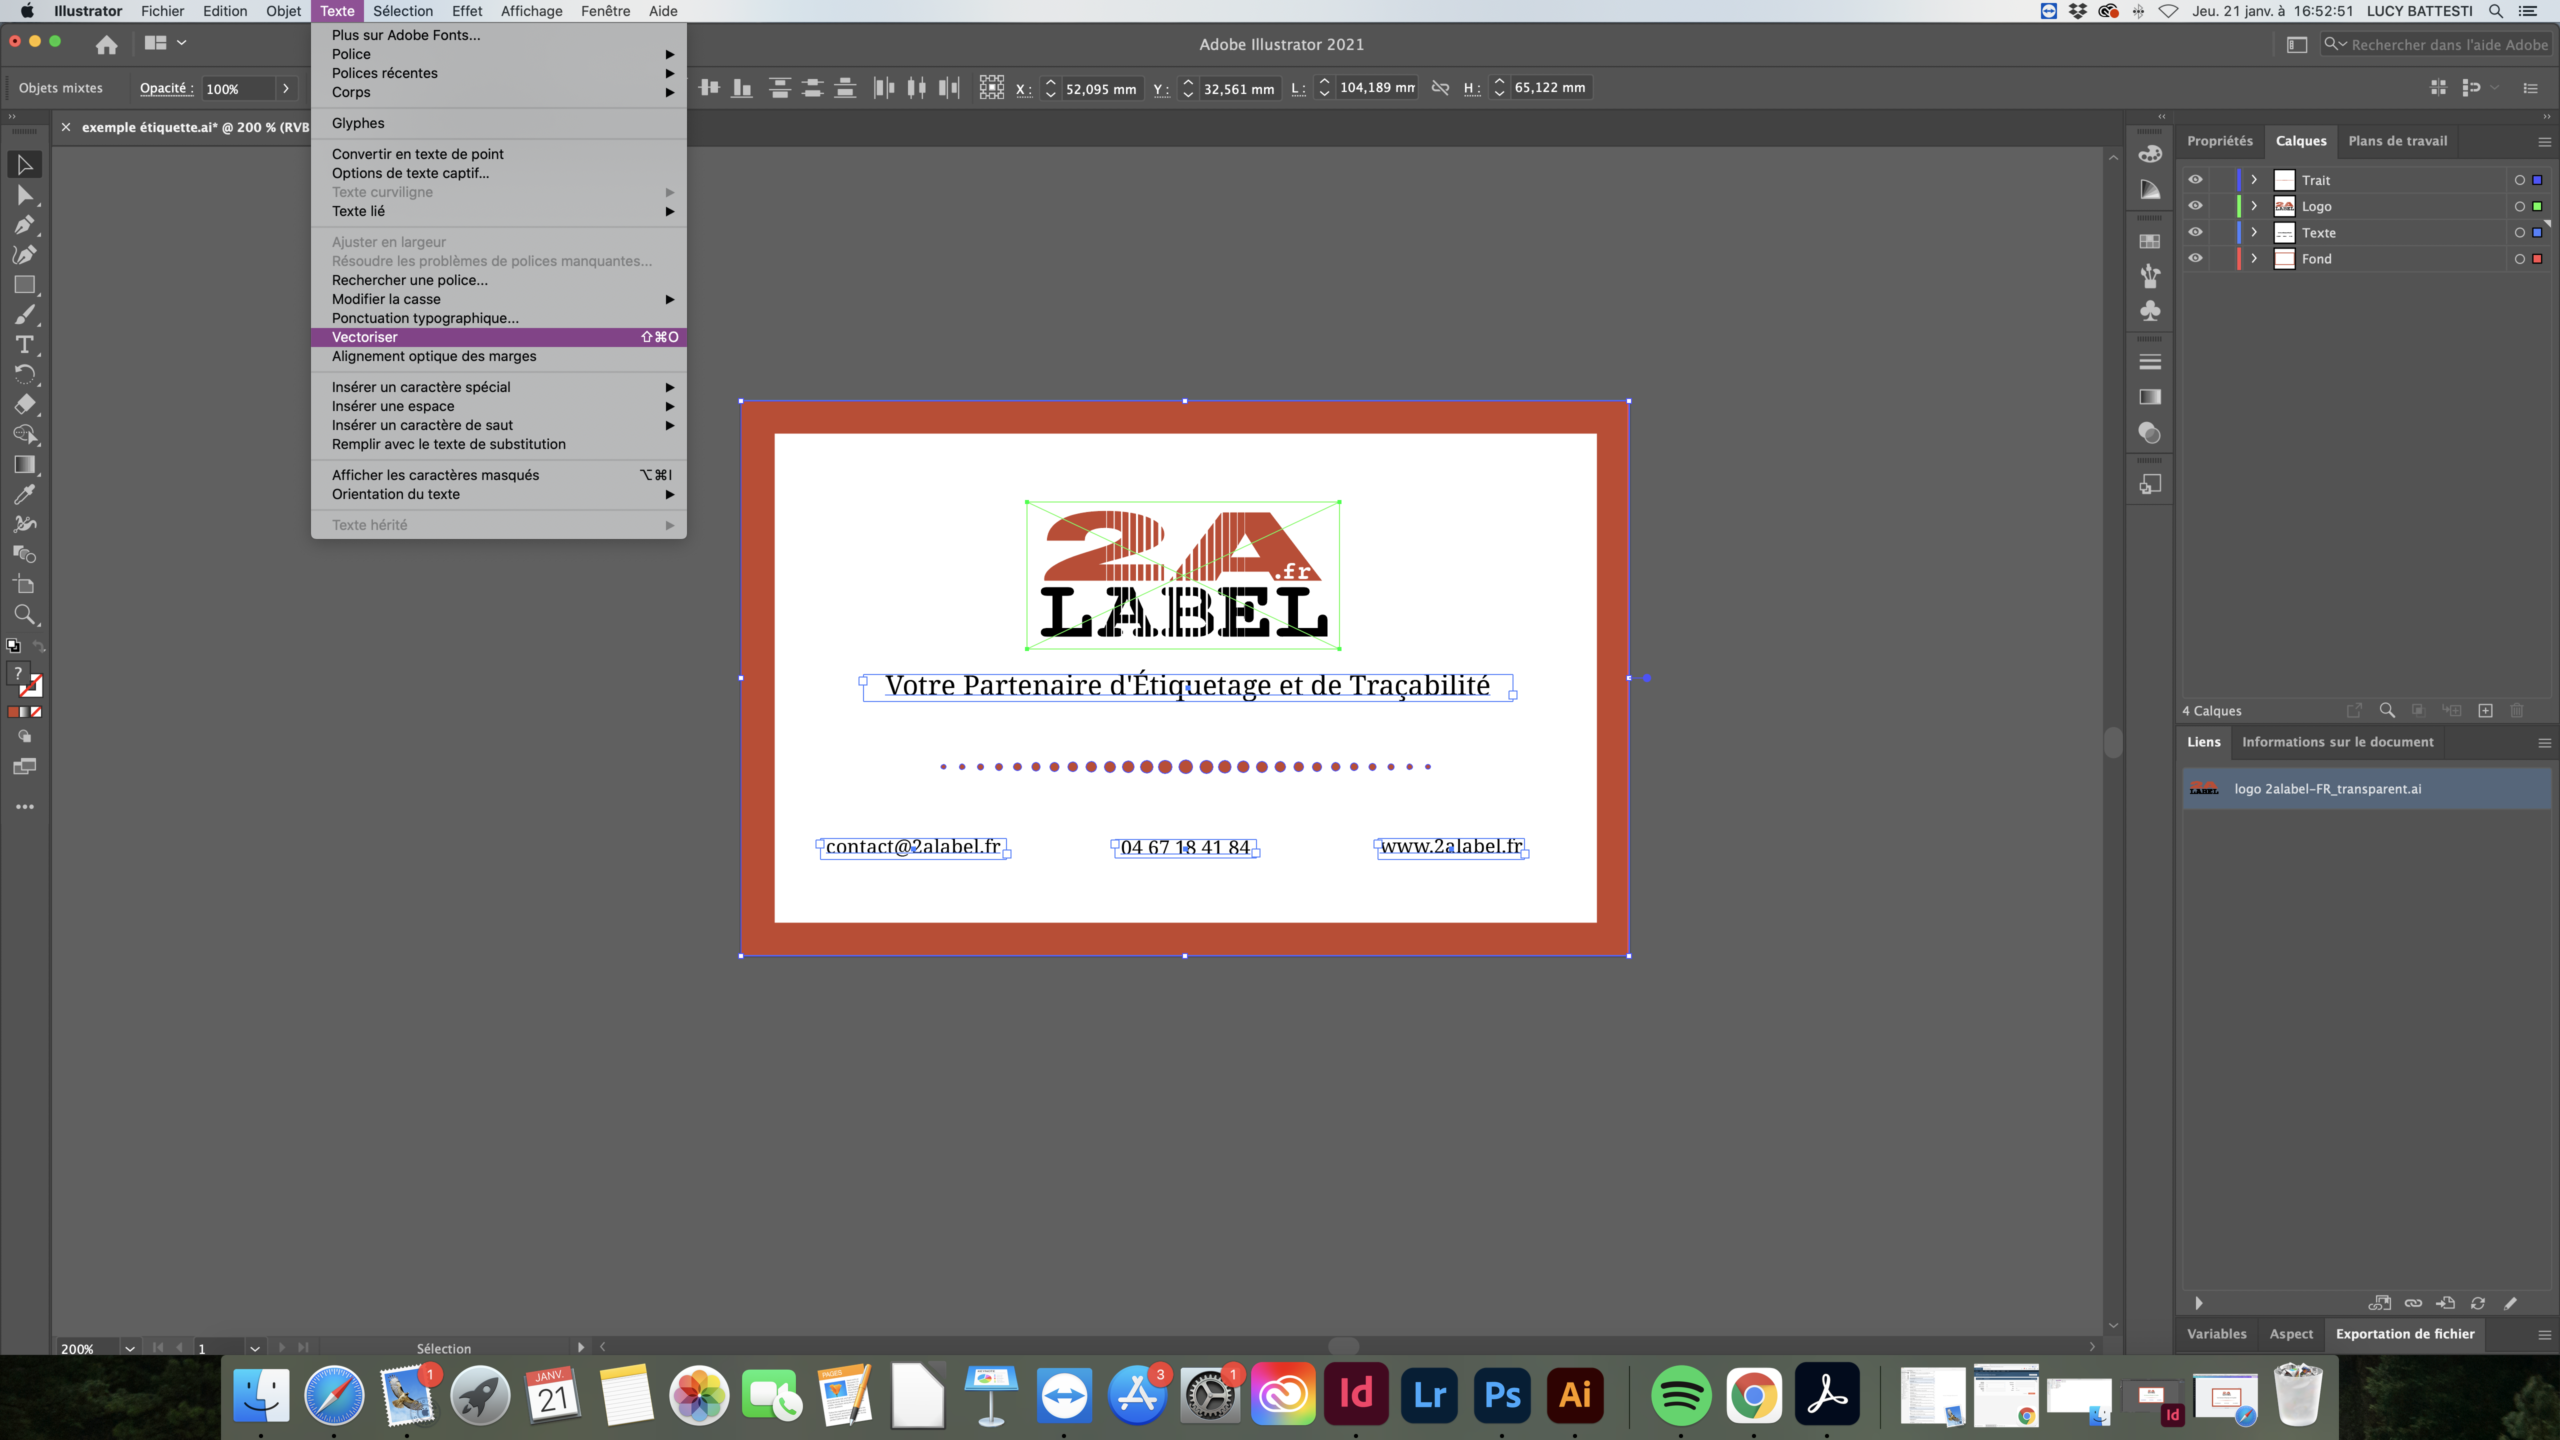2560x1440 pixels.
Task: Click target circle of Trait layer
Action: pos(2520,180)
